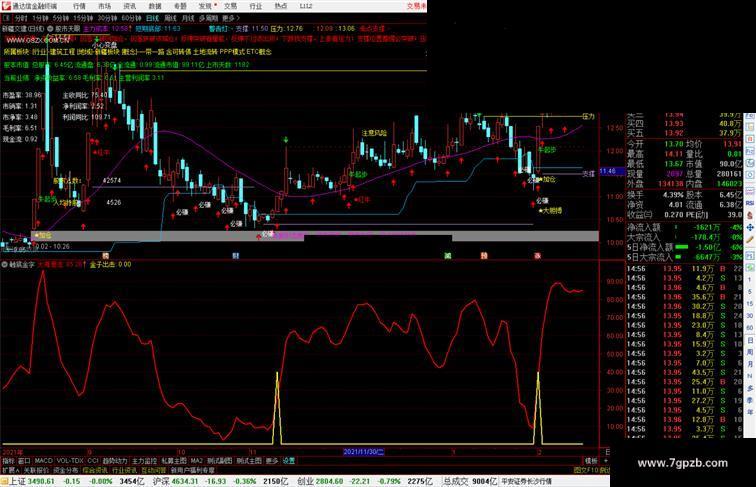This screenshot has height=487, width=756.
Task: Click the 图文F10 button
Action: pos(585,470)
